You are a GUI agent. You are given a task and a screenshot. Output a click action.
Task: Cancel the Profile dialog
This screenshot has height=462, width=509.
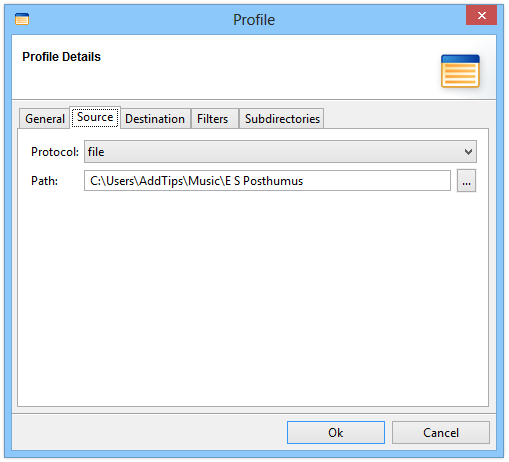coord(441,433)
